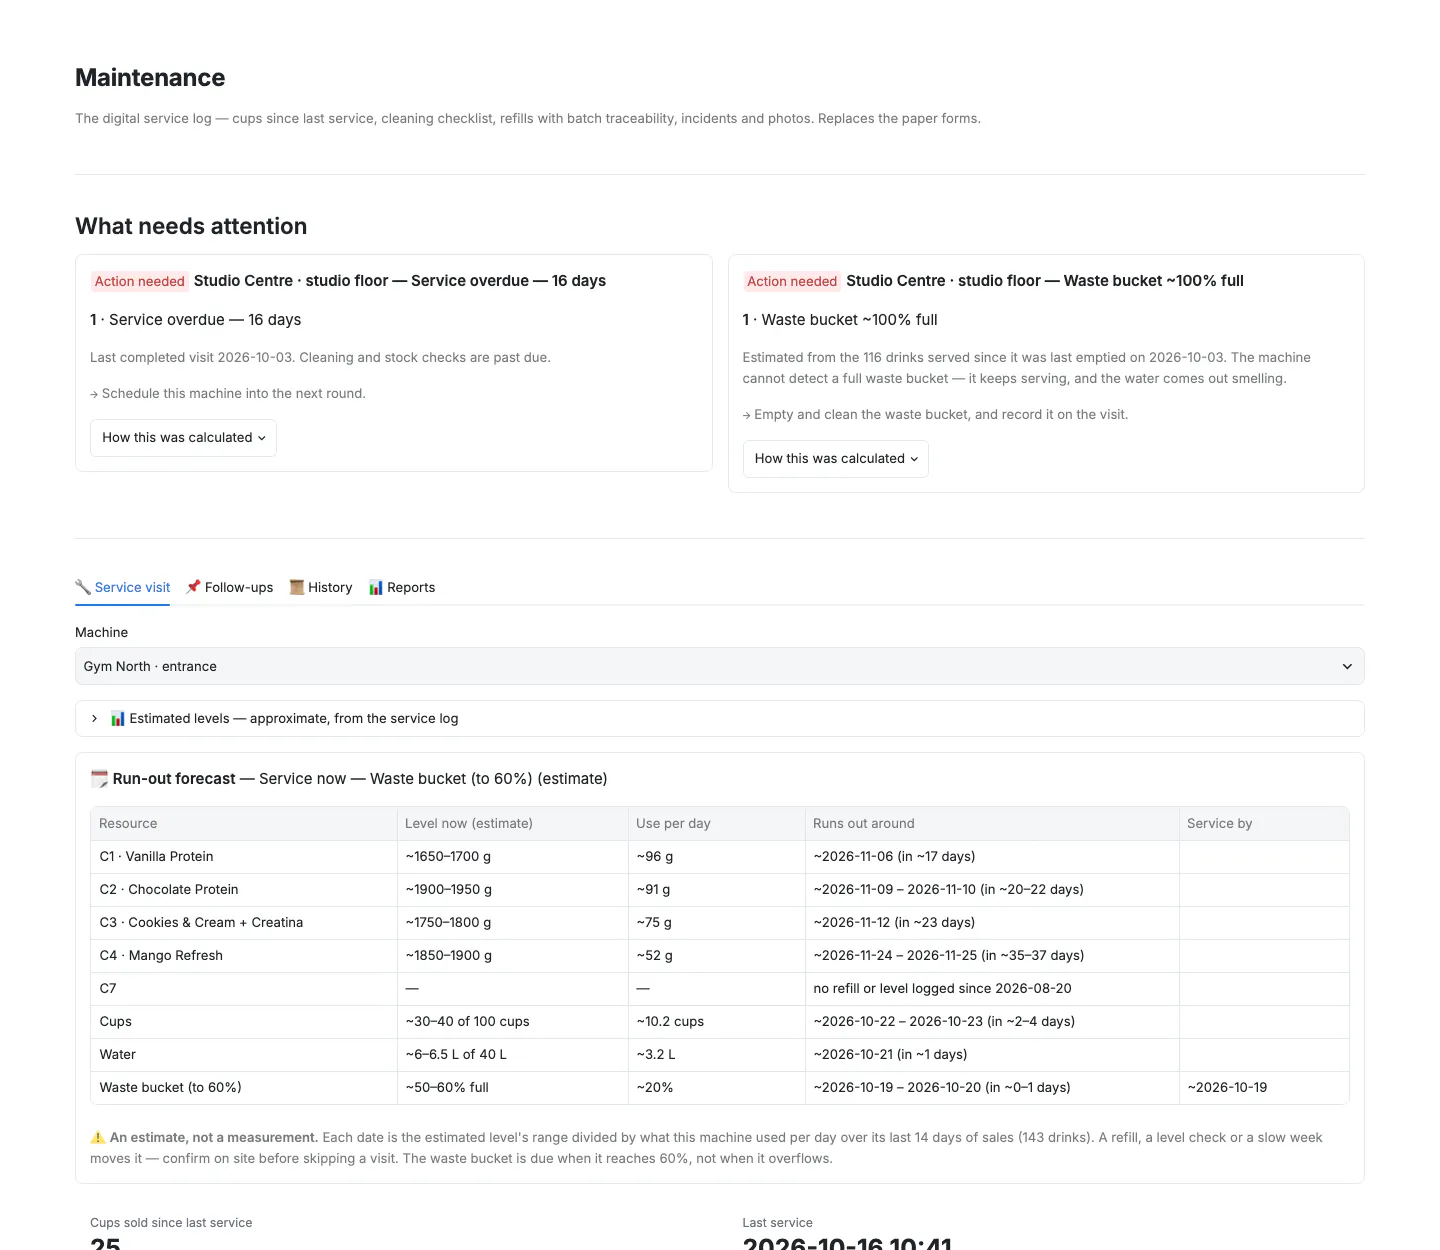The height and width of the screenshot is (1250, 1440).
Task: Click the 'Cups sold since last service' label
Action: coord(171,1223)
